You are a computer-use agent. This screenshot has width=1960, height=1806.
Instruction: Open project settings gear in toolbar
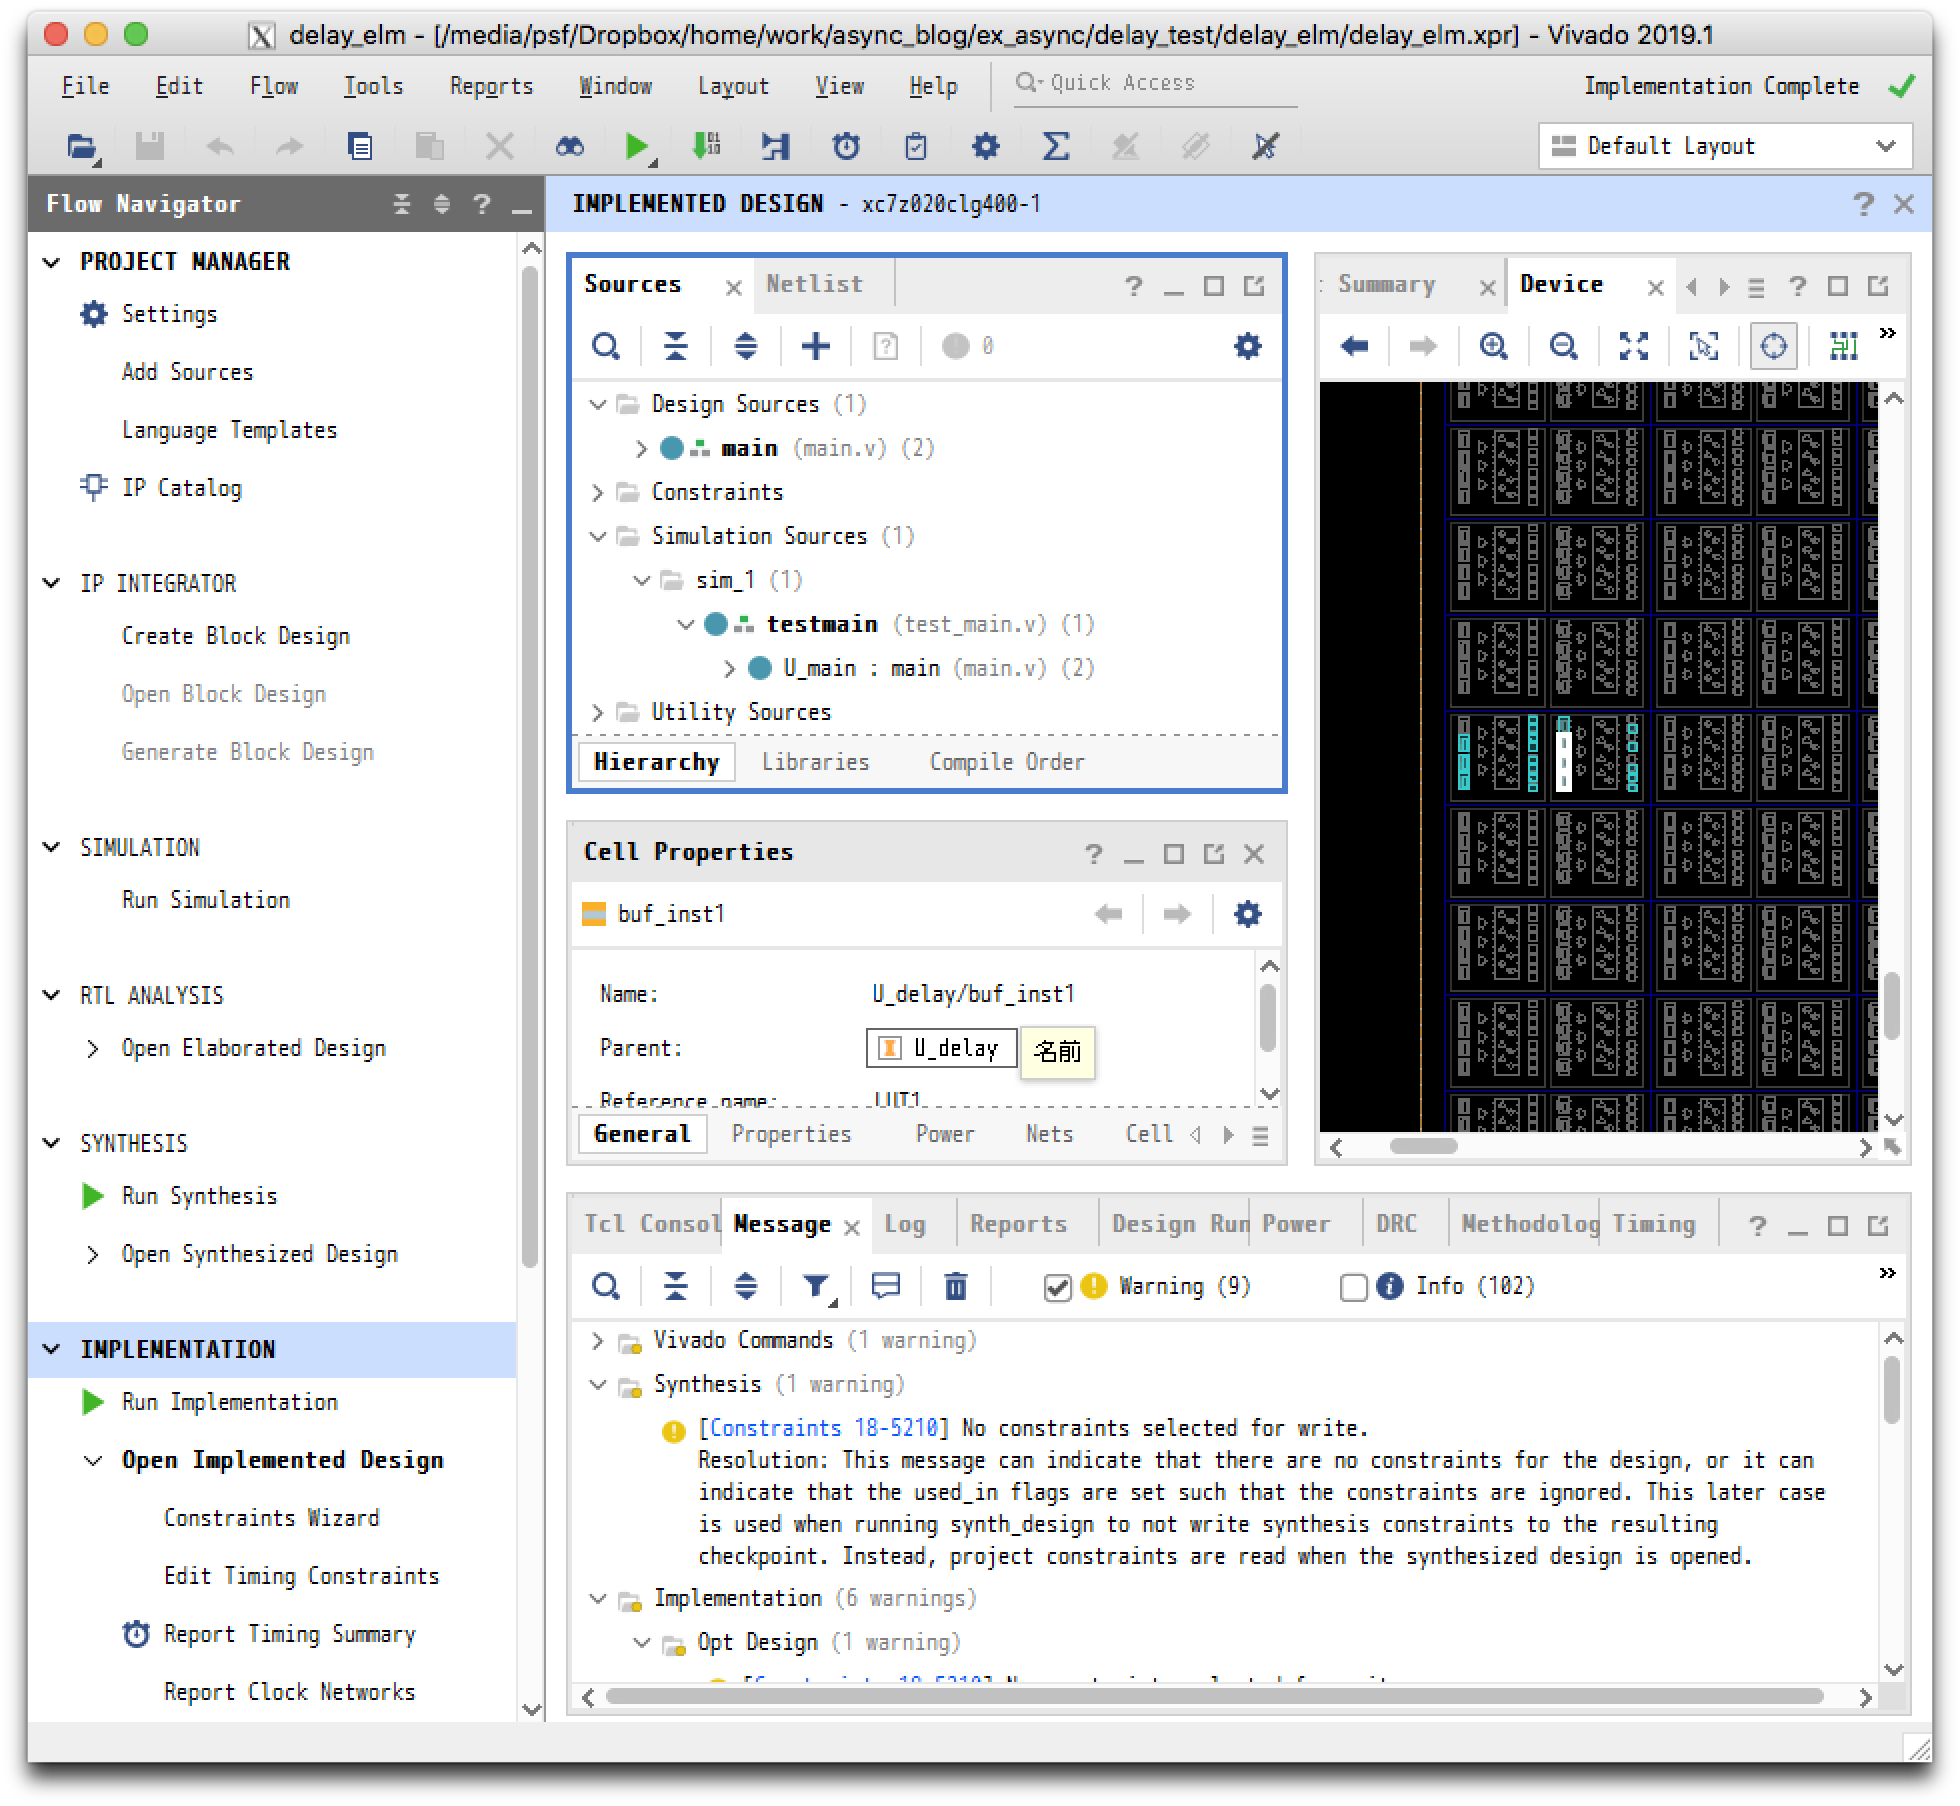coord(985,147)
